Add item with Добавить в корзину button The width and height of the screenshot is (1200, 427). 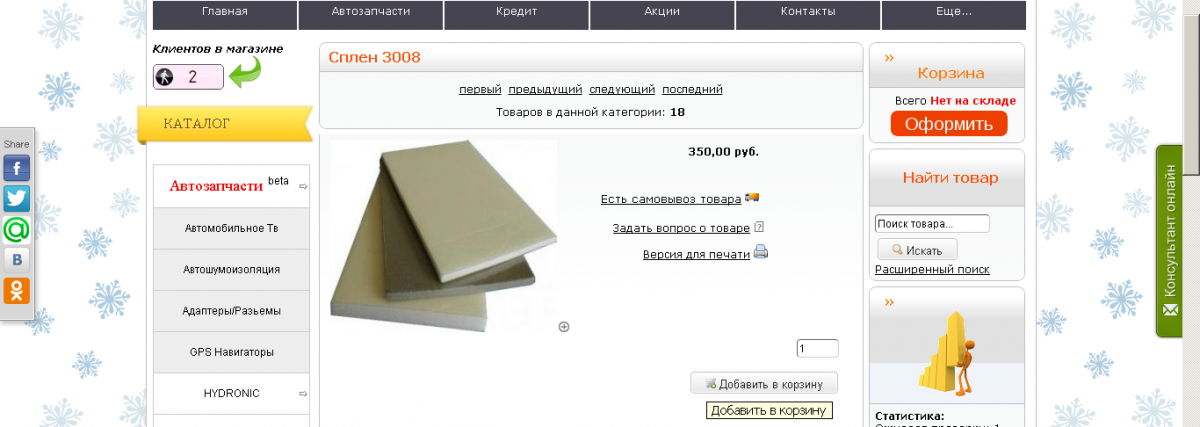point(764,384)
